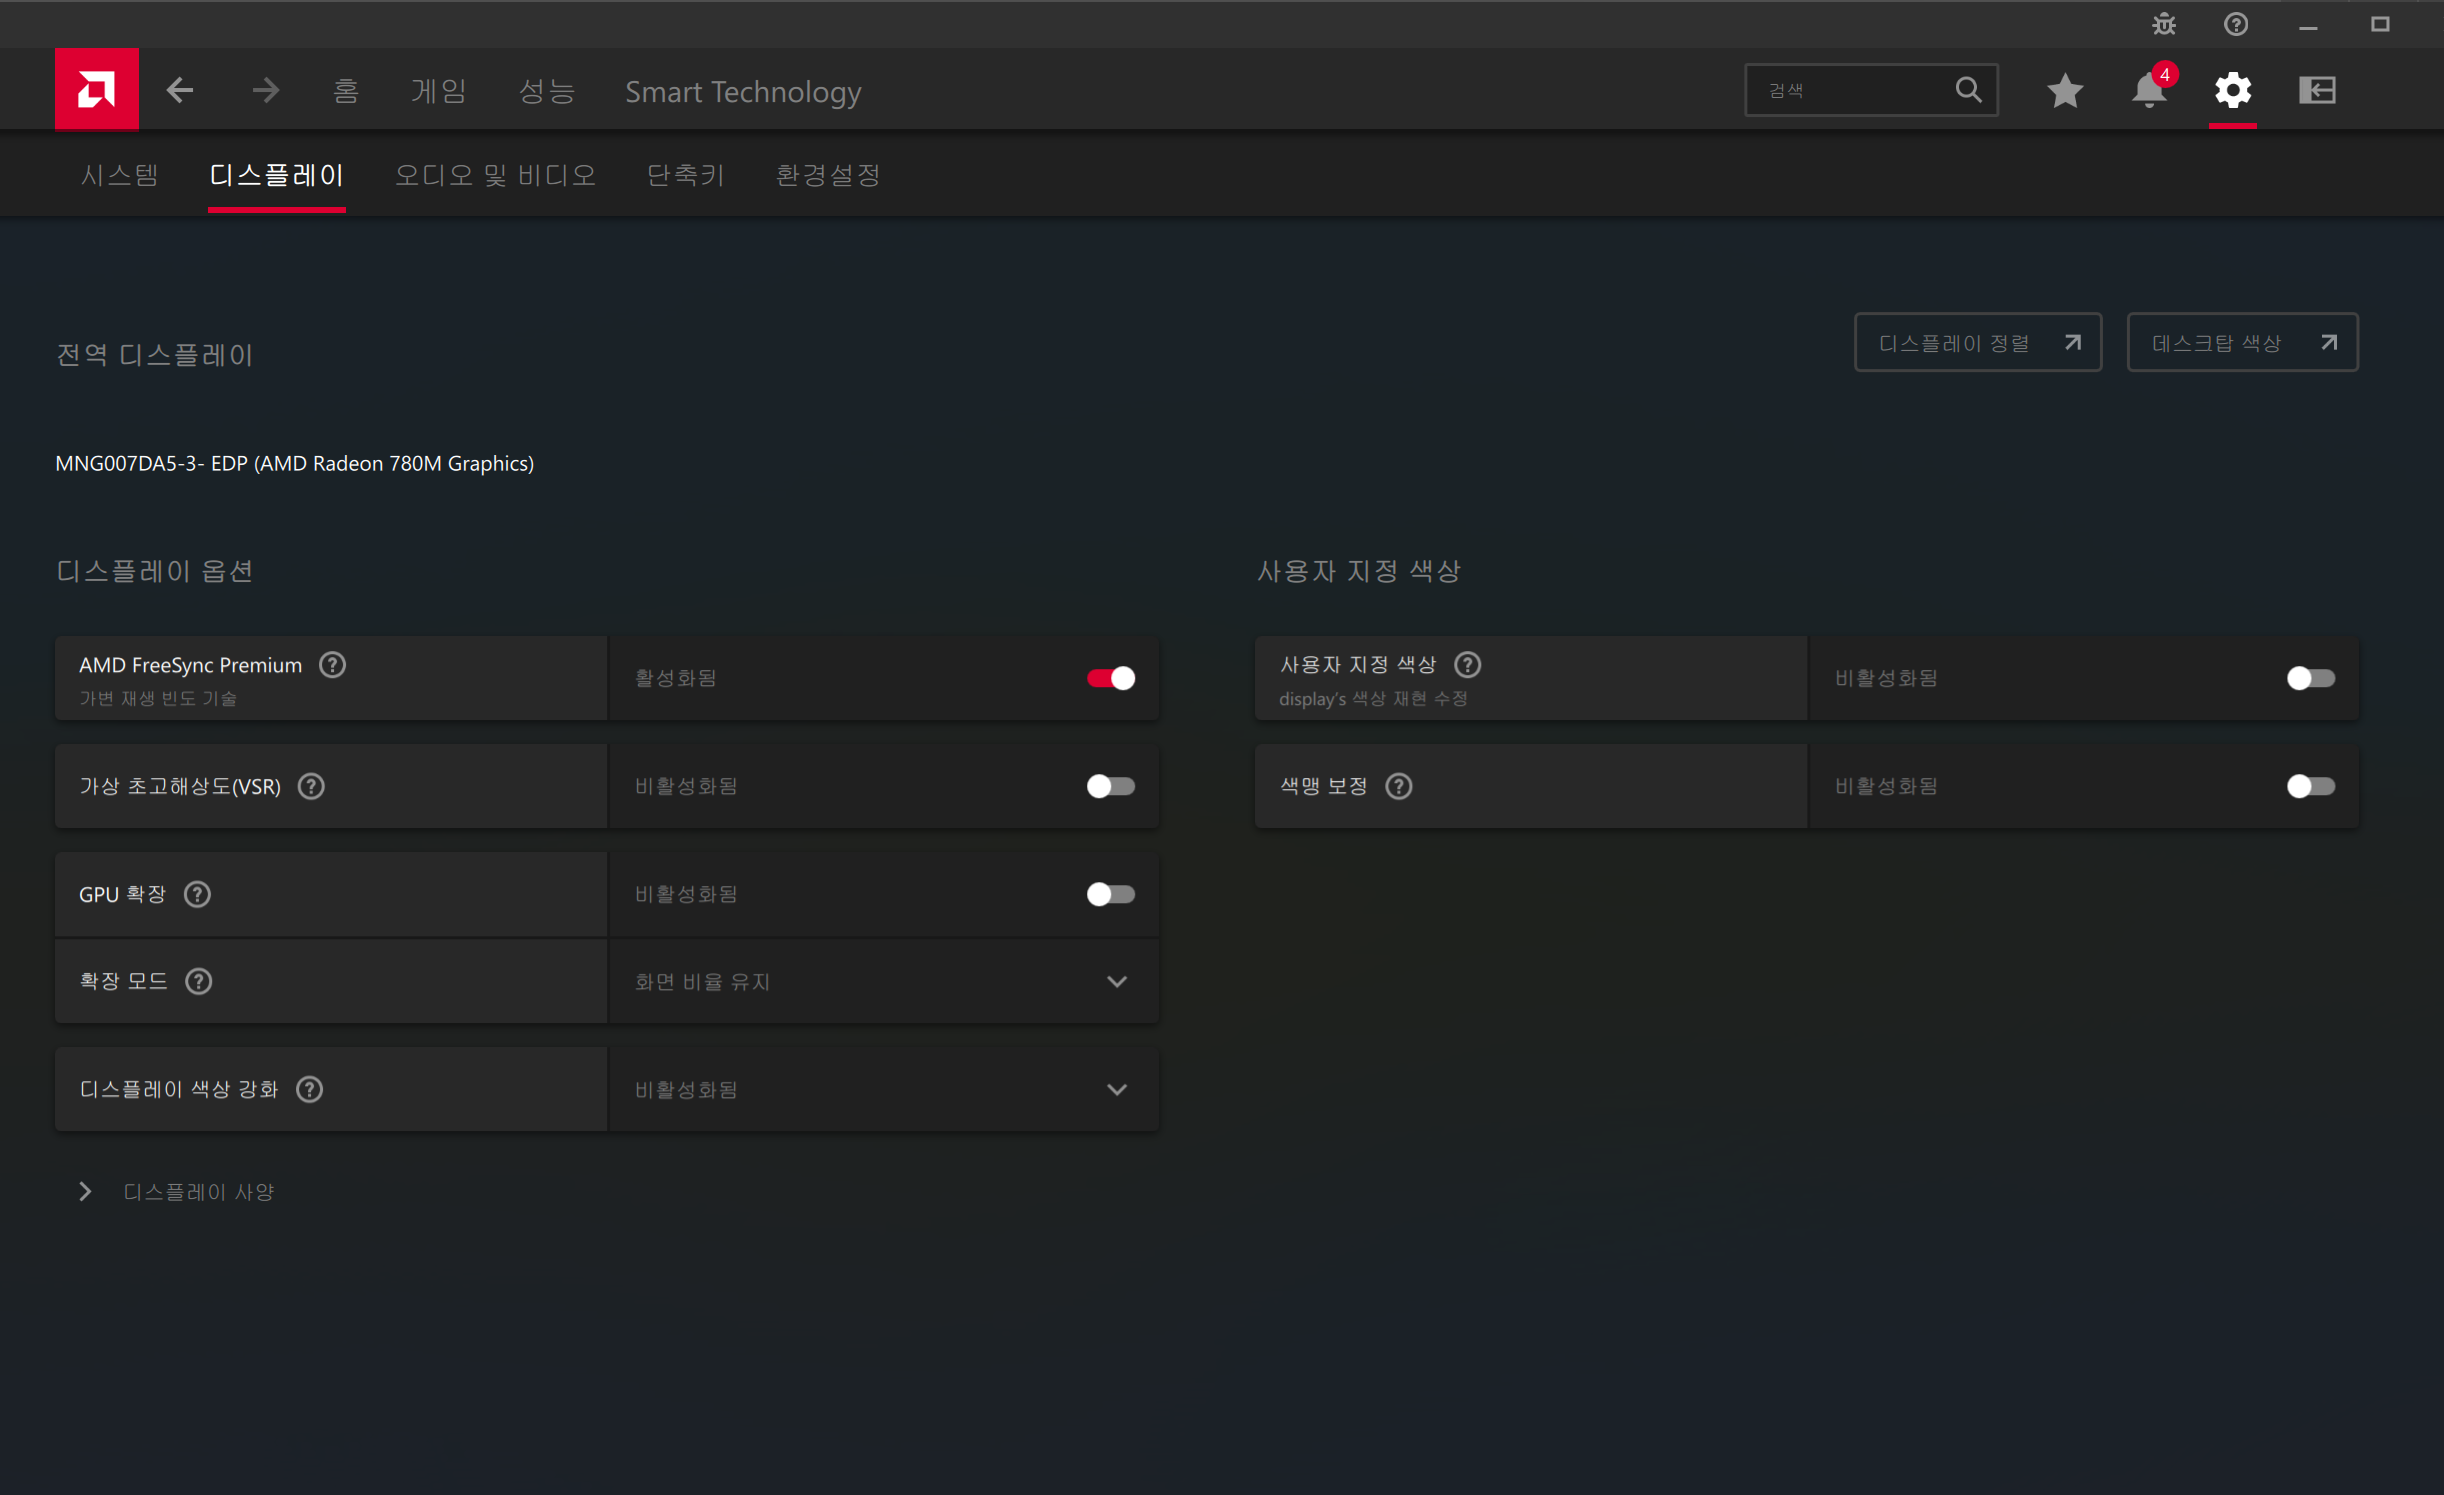Show help for 사용자 지정 색상
Viewport: 2444px width, 1495px height.
[x=1468, y=665]
